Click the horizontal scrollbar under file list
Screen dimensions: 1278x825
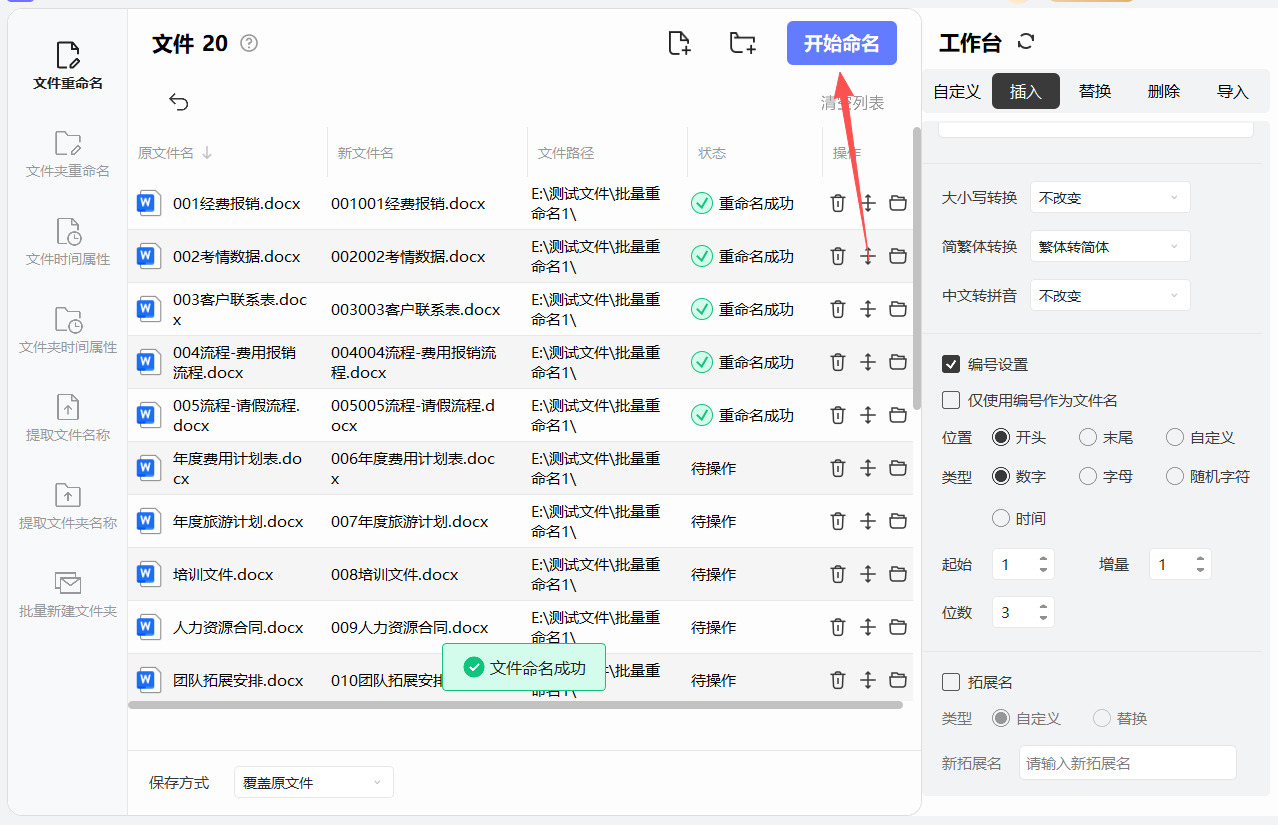tap(515, 705)
